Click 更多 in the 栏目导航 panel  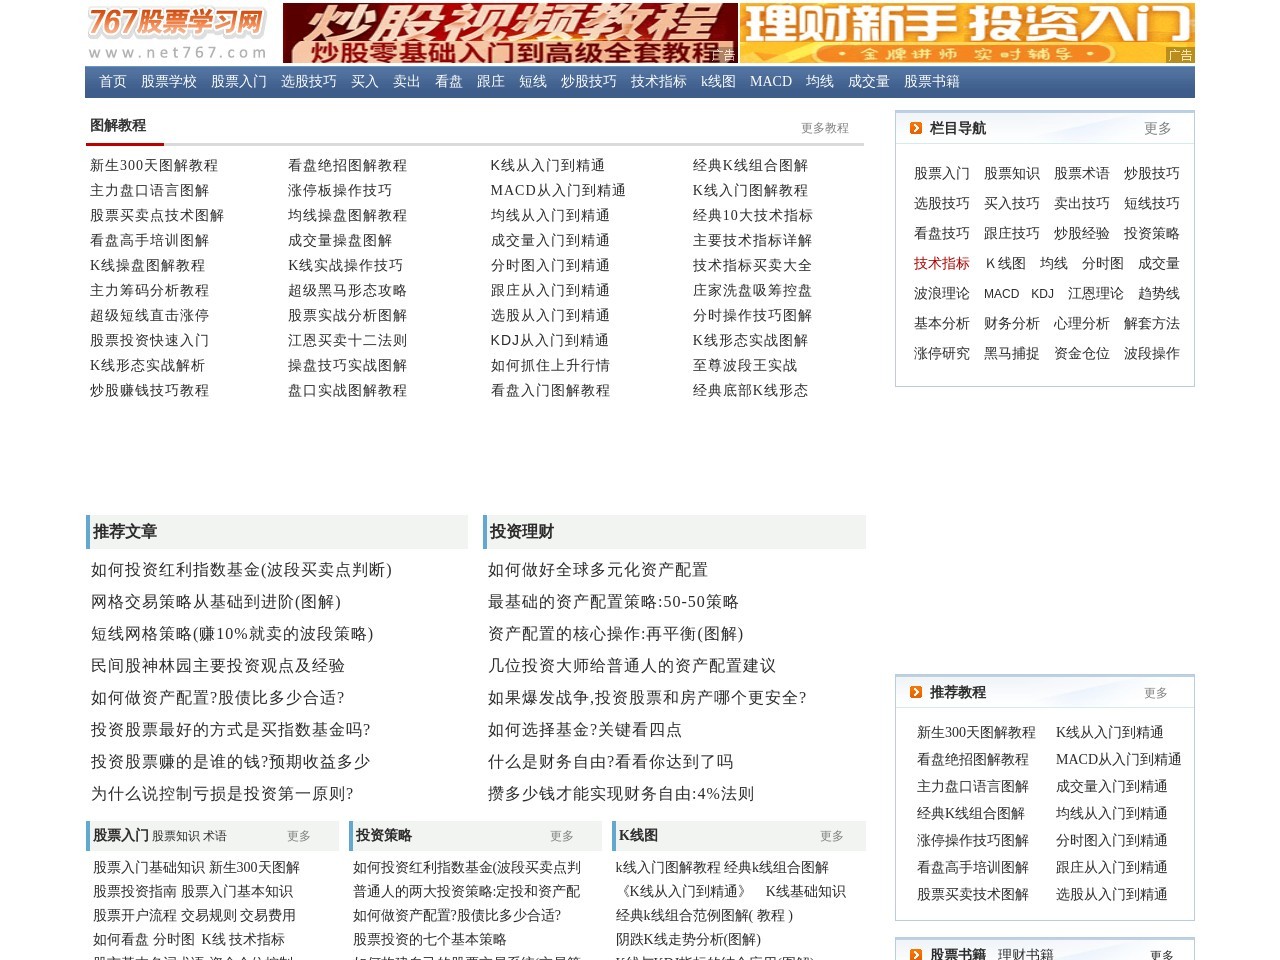tap(1157, 128)
